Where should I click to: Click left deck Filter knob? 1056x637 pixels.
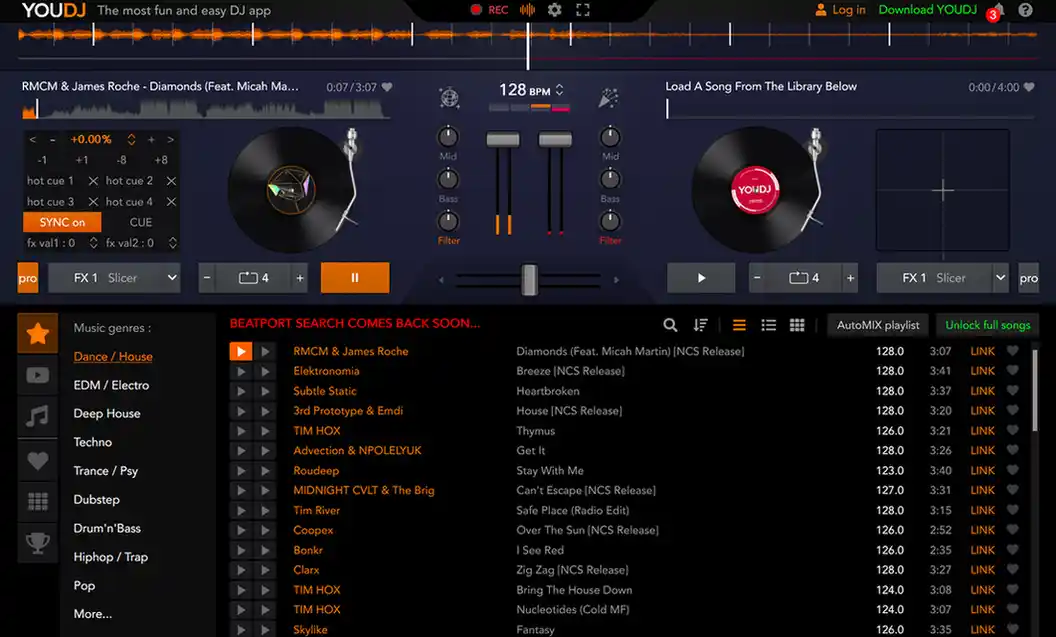[x=449, y=221]
